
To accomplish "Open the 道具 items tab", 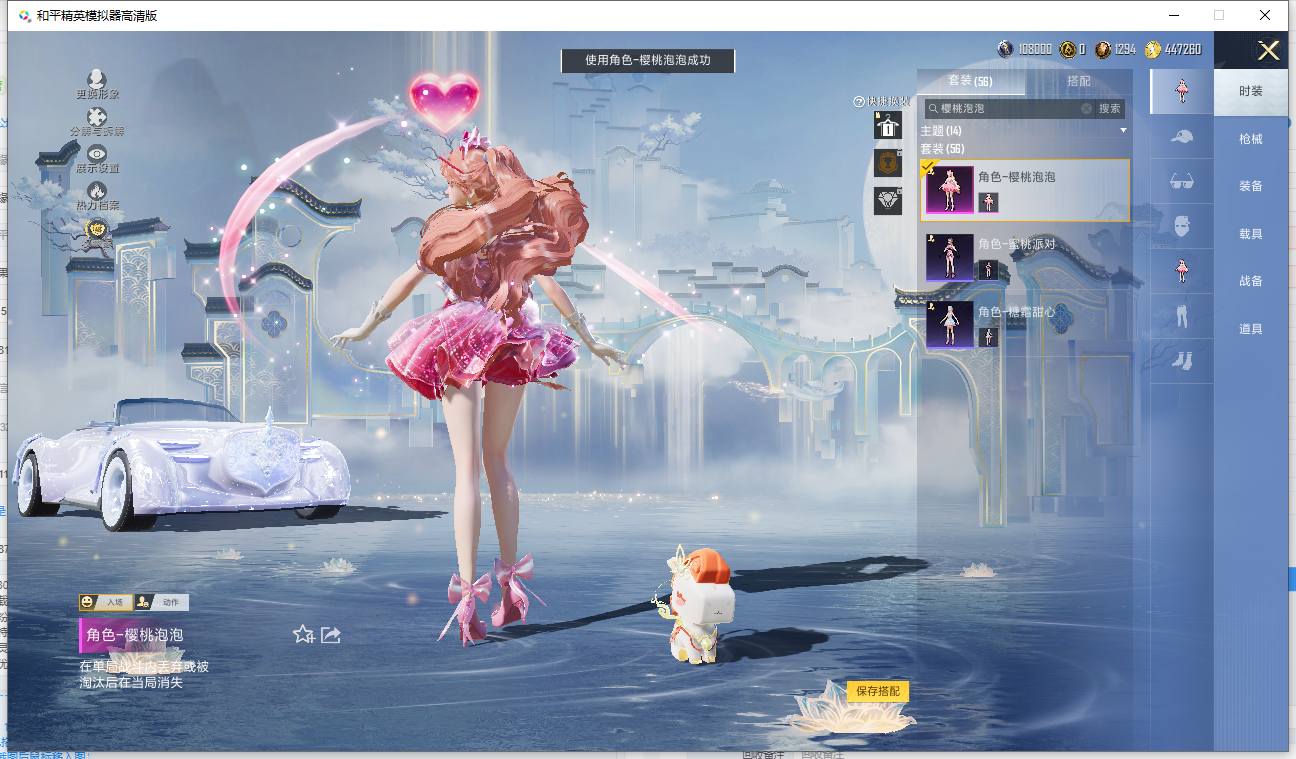I will 1251,329.
